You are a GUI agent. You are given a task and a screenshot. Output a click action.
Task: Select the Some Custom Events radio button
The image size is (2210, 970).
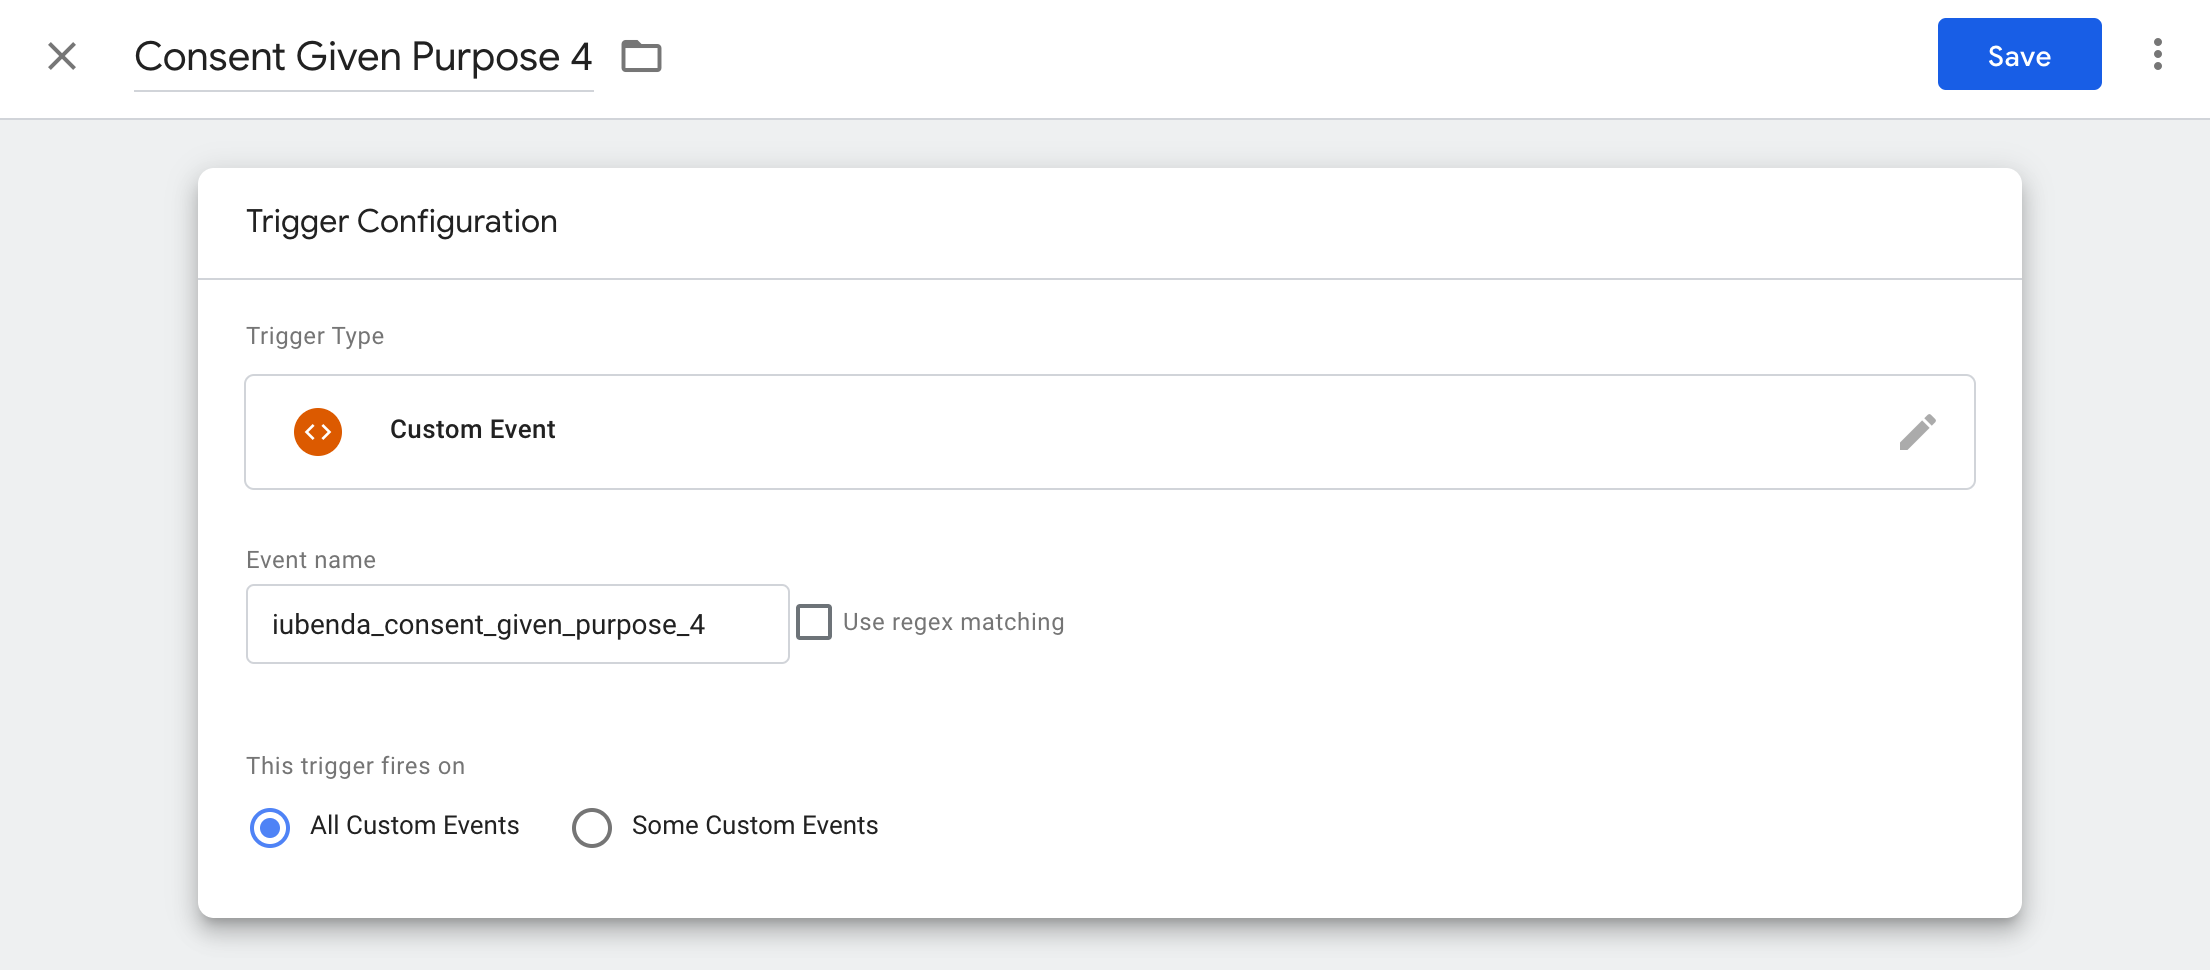tap(592, 827)
